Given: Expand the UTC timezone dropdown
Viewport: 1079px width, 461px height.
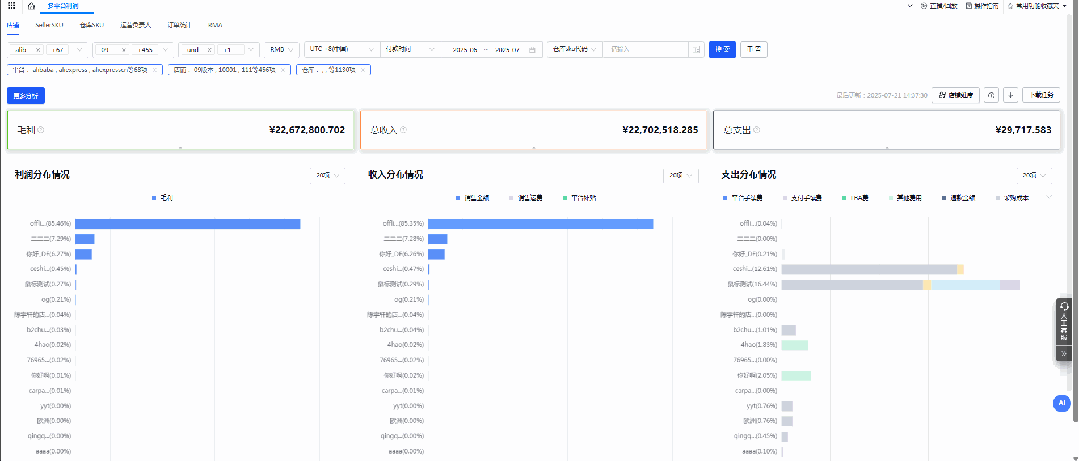Looking at the screenshot, I should [341, 50].
